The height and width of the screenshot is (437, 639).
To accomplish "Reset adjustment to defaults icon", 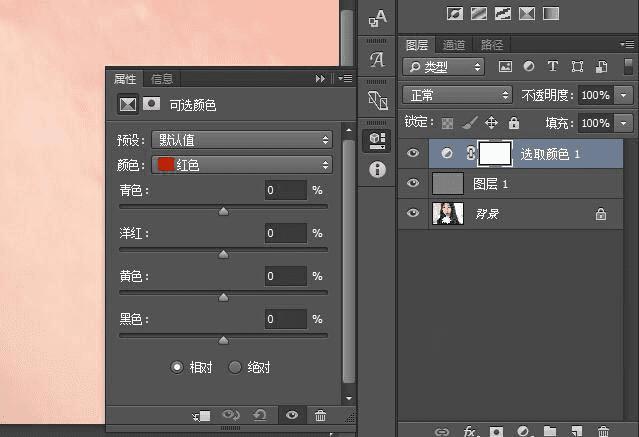I will [x=260, y=415].
